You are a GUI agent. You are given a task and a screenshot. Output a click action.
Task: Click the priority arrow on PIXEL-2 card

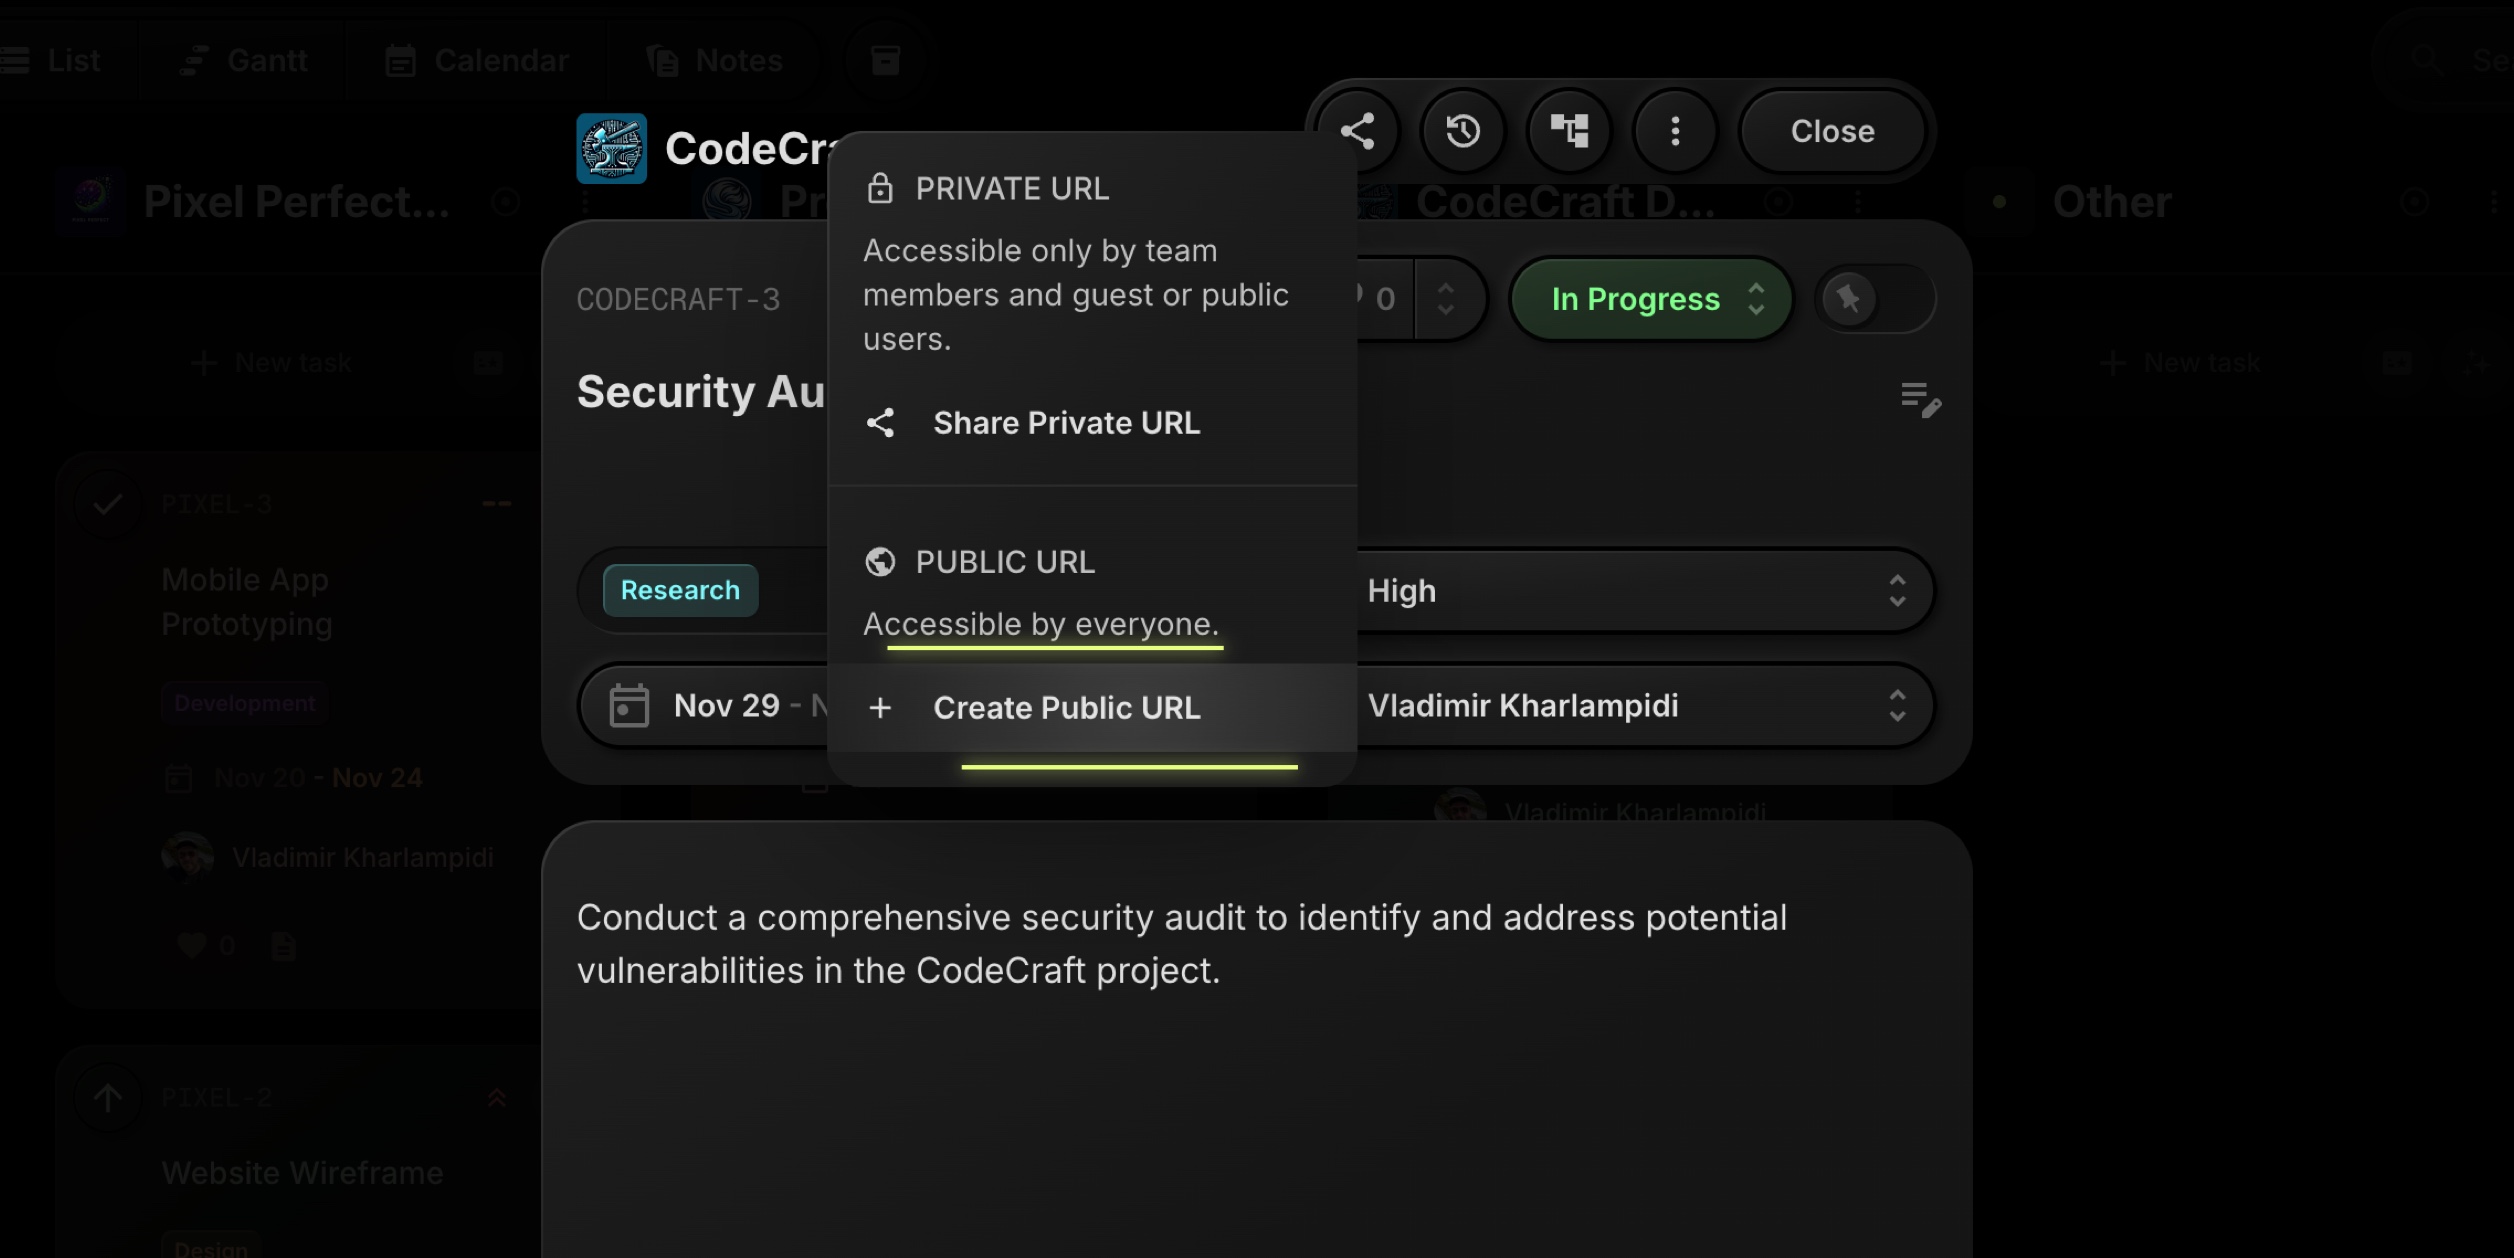[x=497, y=1097]
